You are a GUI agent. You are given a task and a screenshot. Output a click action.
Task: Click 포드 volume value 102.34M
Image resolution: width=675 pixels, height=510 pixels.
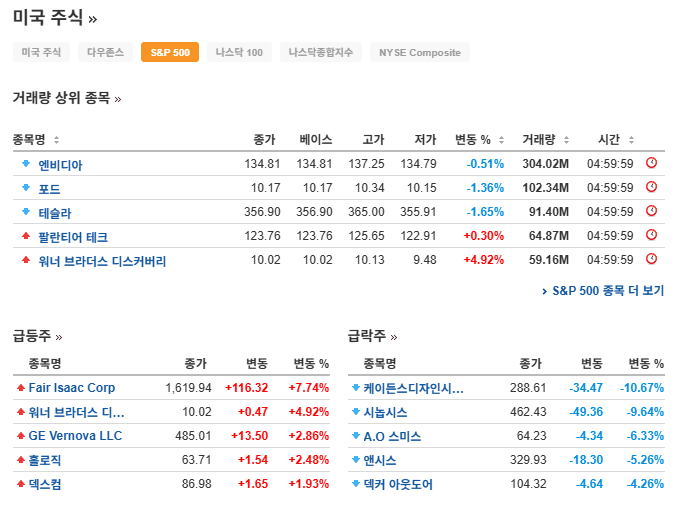point(545,188)
